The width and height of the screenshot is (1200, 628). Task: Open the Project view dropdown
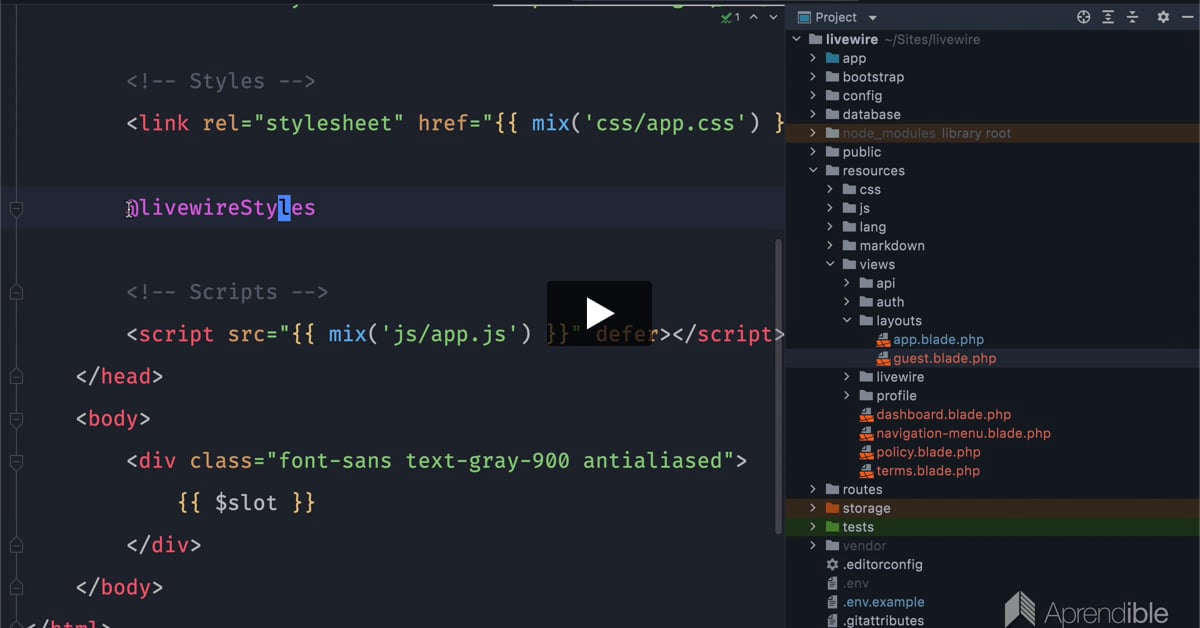coord(872,17)
